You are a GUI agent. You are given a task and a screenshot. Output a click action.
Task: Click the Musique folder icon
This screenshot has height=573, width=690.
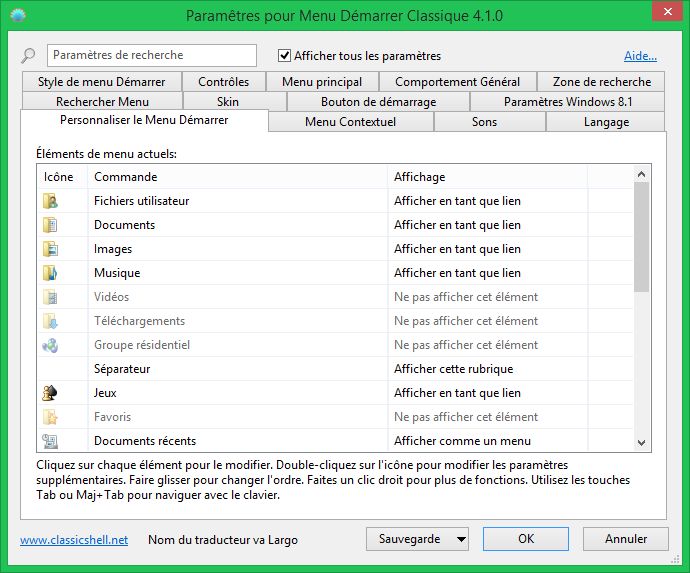point(51,273)
